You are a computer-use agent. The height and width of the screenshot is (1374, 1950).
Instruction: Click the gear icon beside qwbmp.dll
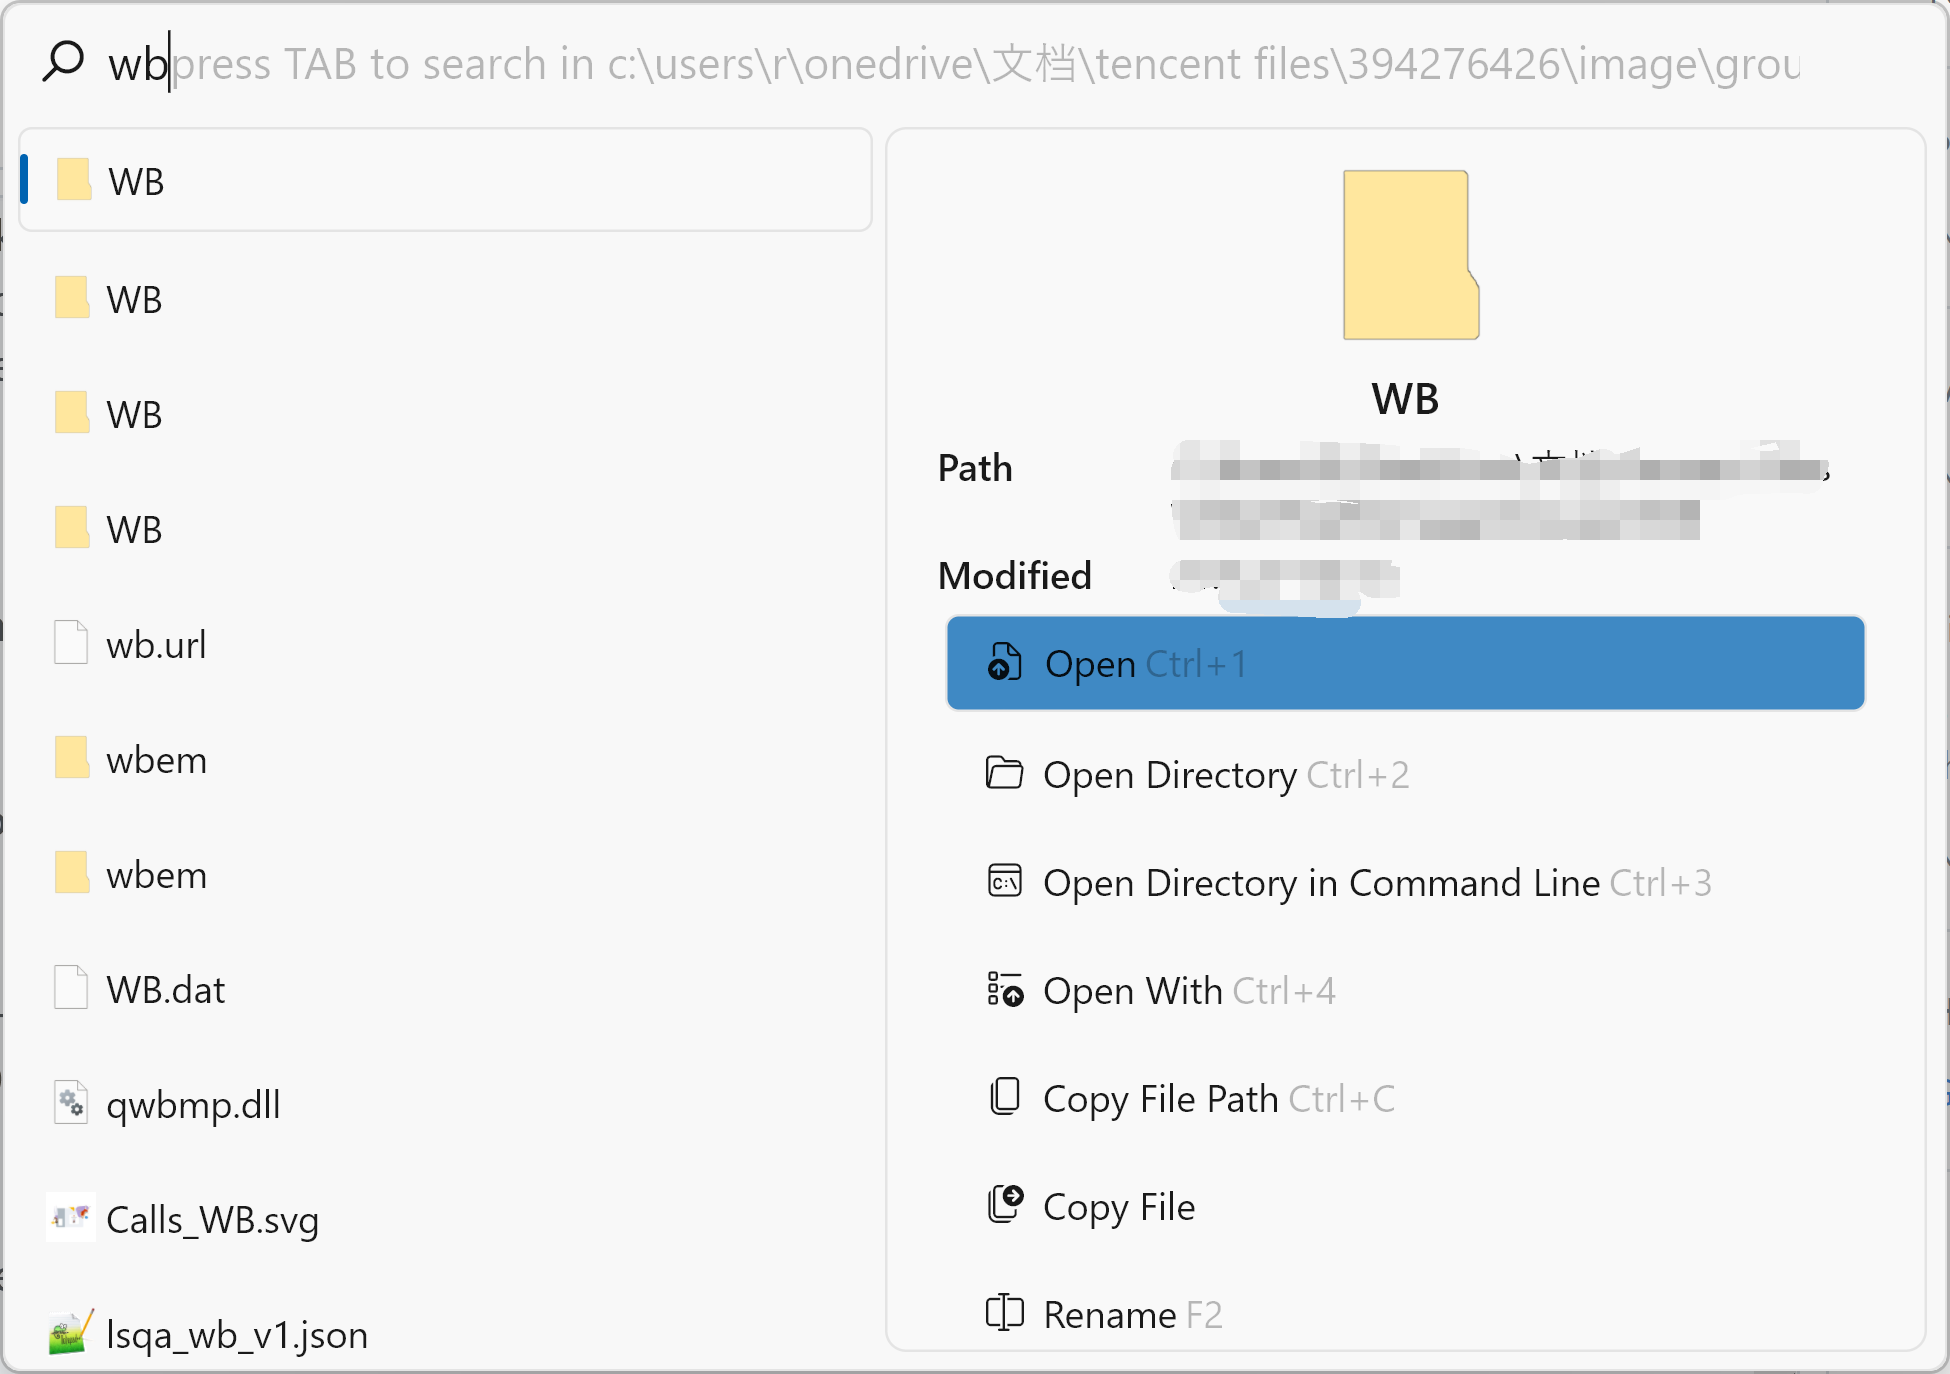click(70, 1102)
